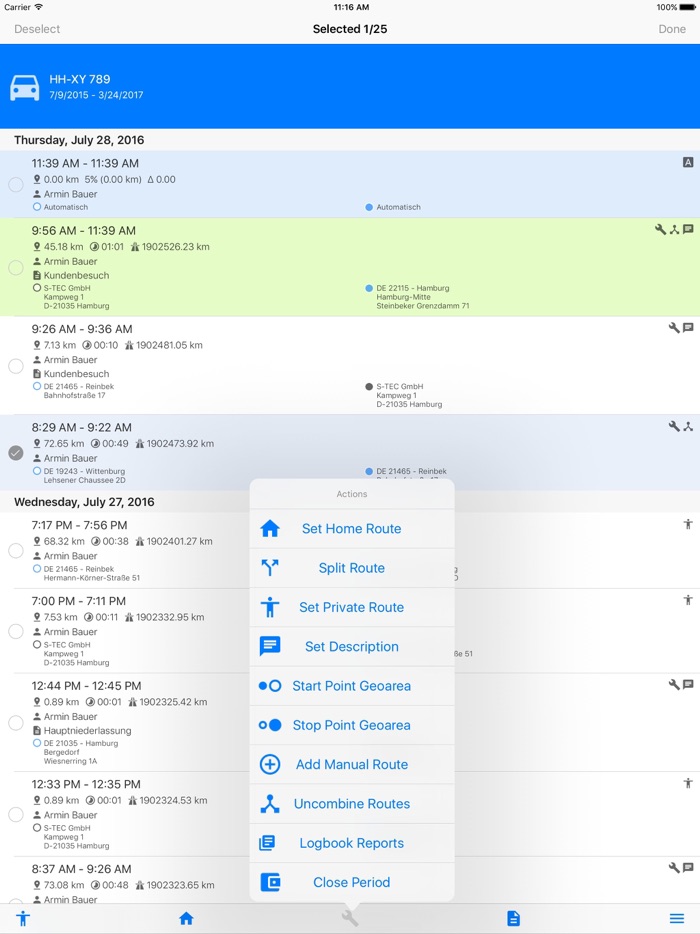Tap the home icon in bottom toolbar
This screenshot has width=700, height=934.
click(x=186, y=919)
